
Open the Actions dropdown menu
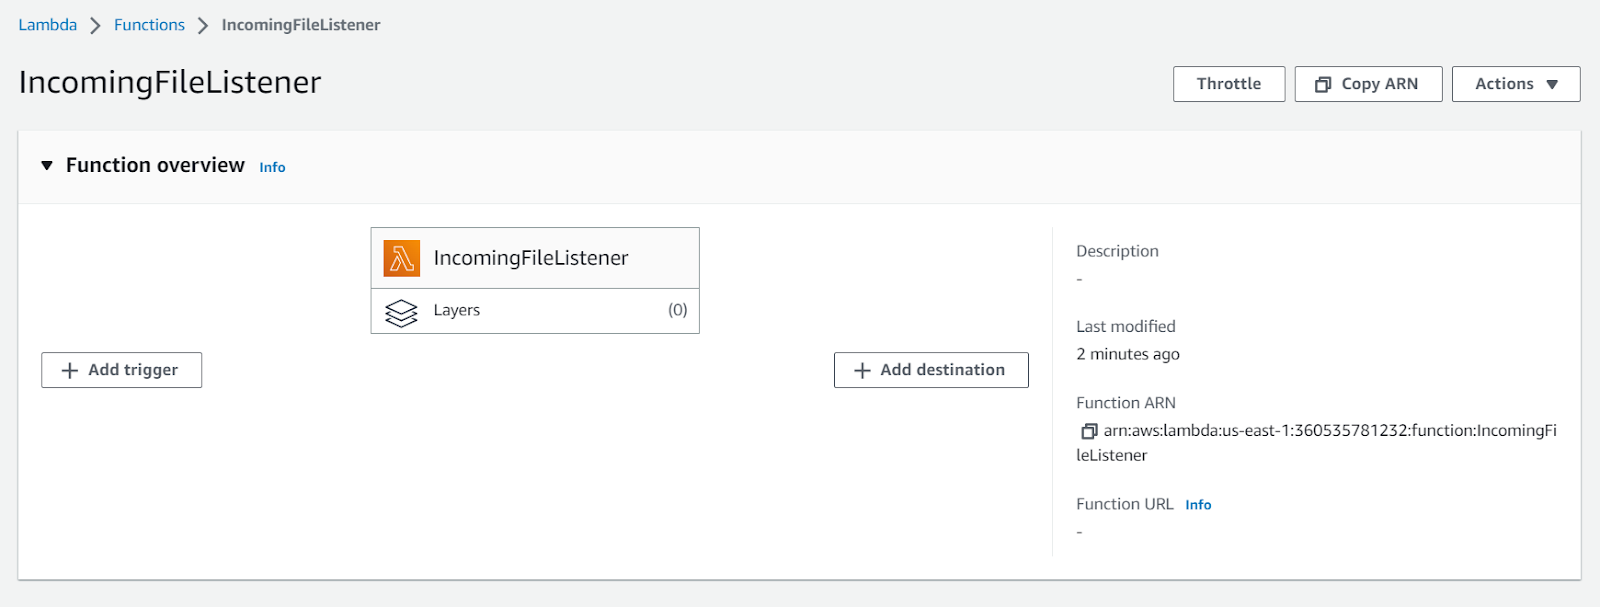coord(1516,84)
